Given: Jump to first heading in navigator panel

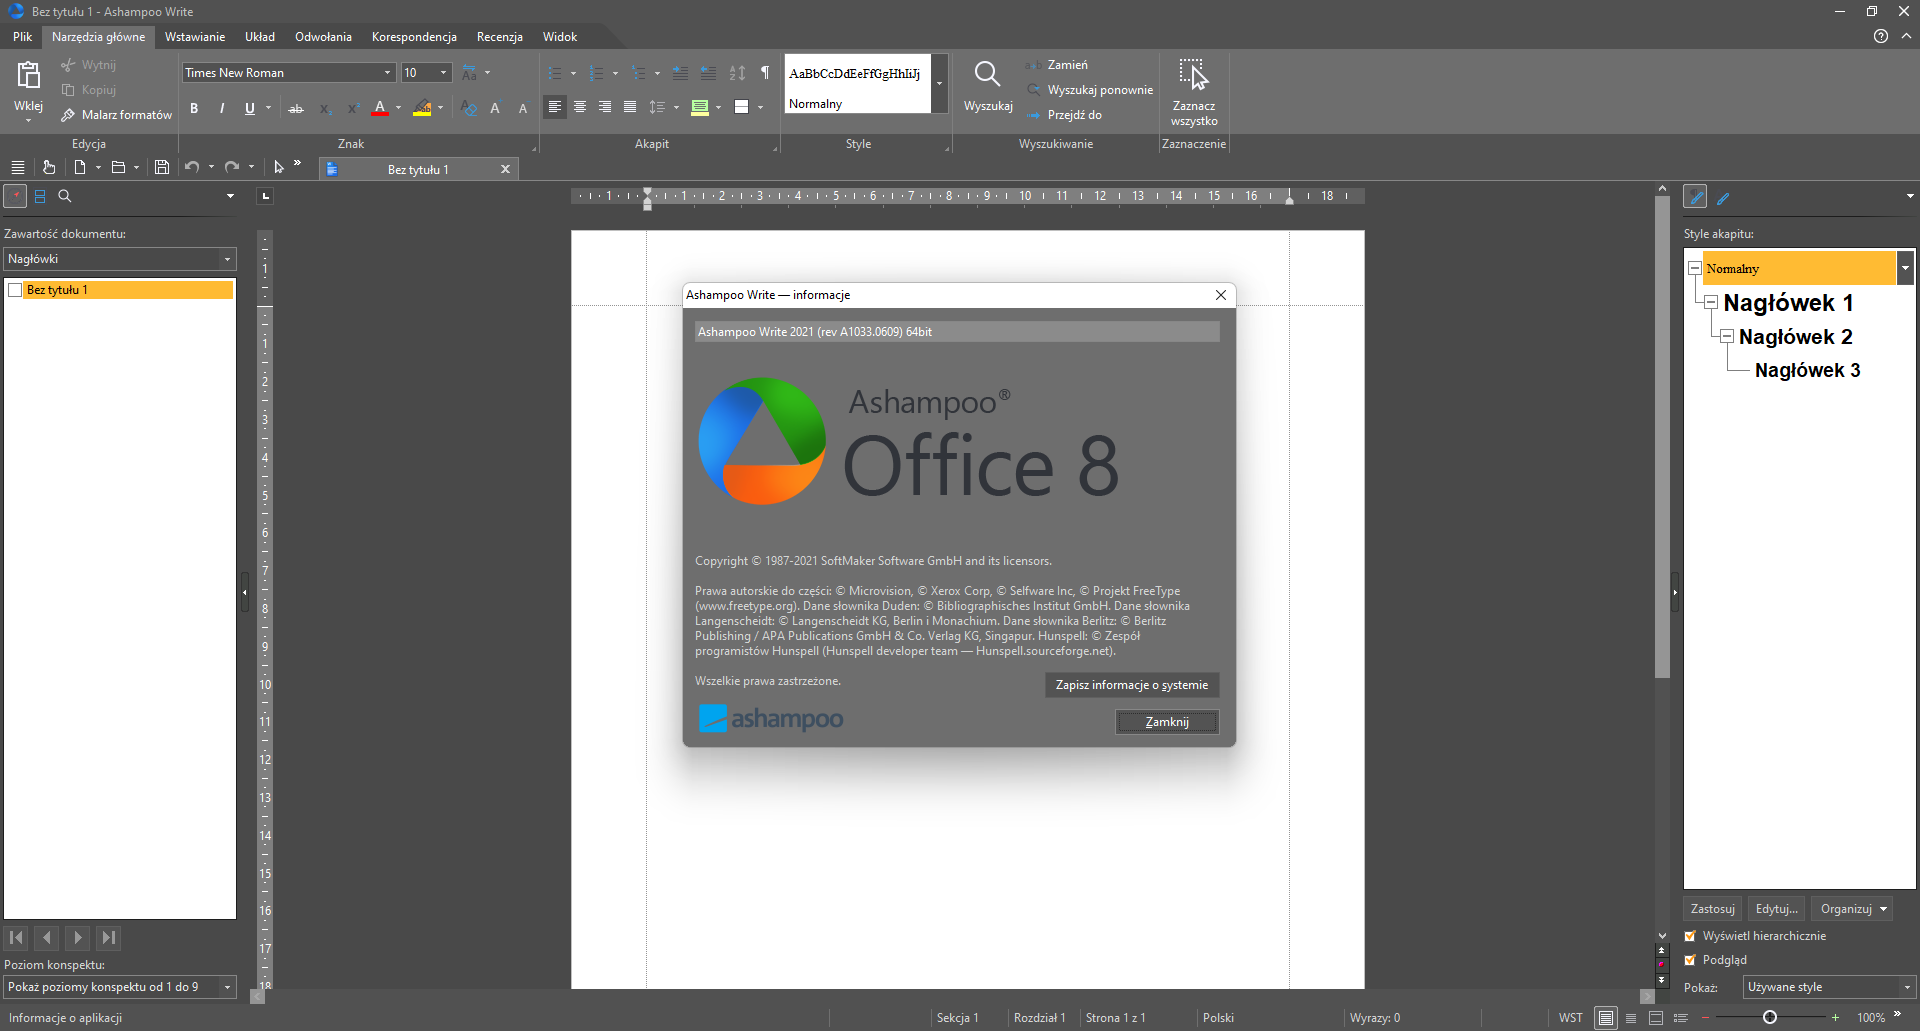Looking at the screenshot, I should (x=16, y=937).
